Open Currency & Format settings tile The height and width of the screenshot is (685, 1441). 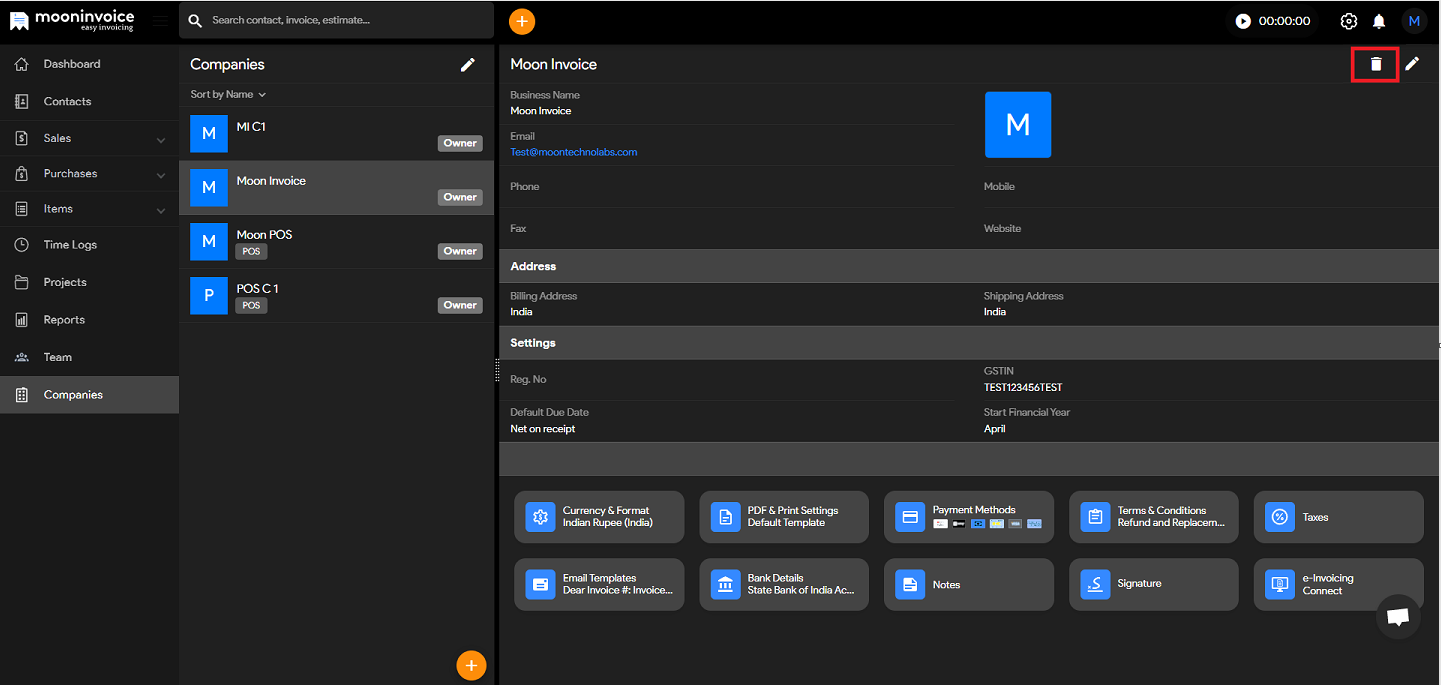click(x=599, y=517)
